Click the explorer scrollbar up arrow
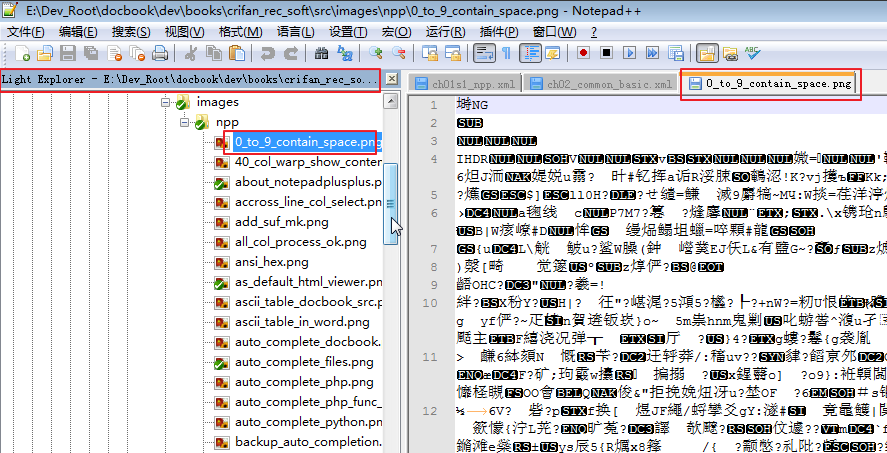The image size is (887, 453). pyautogui.click(x=390, y=101)
